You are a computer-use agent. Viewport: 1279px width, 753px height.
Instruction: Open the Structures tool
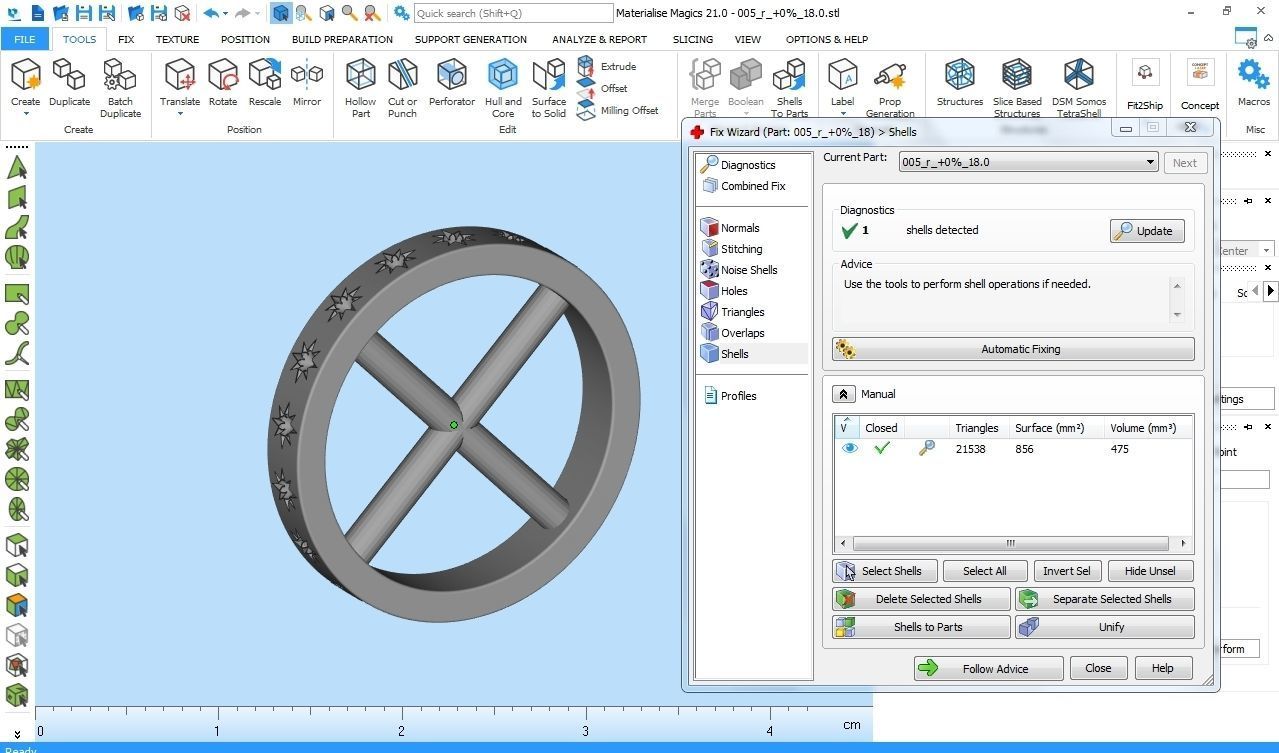tap(960, 82)
